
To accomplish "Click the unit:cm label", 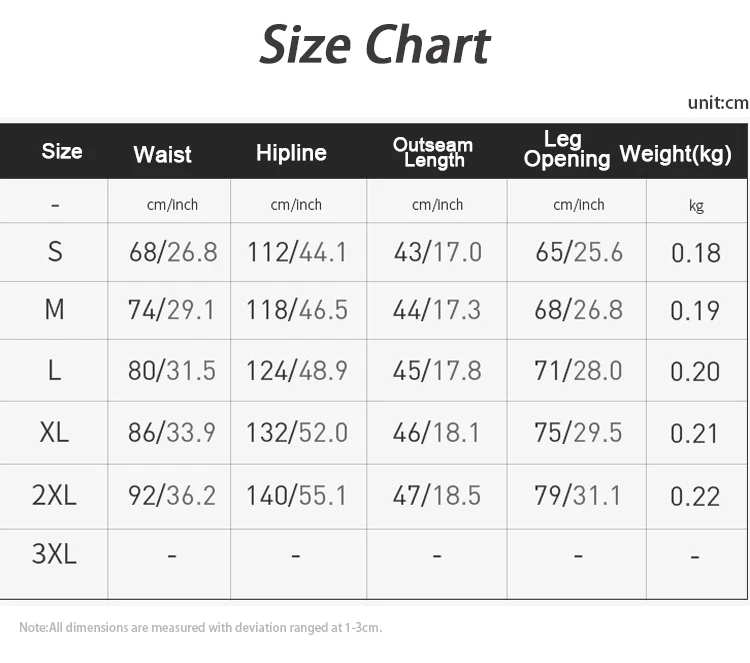I will [717, 102].
